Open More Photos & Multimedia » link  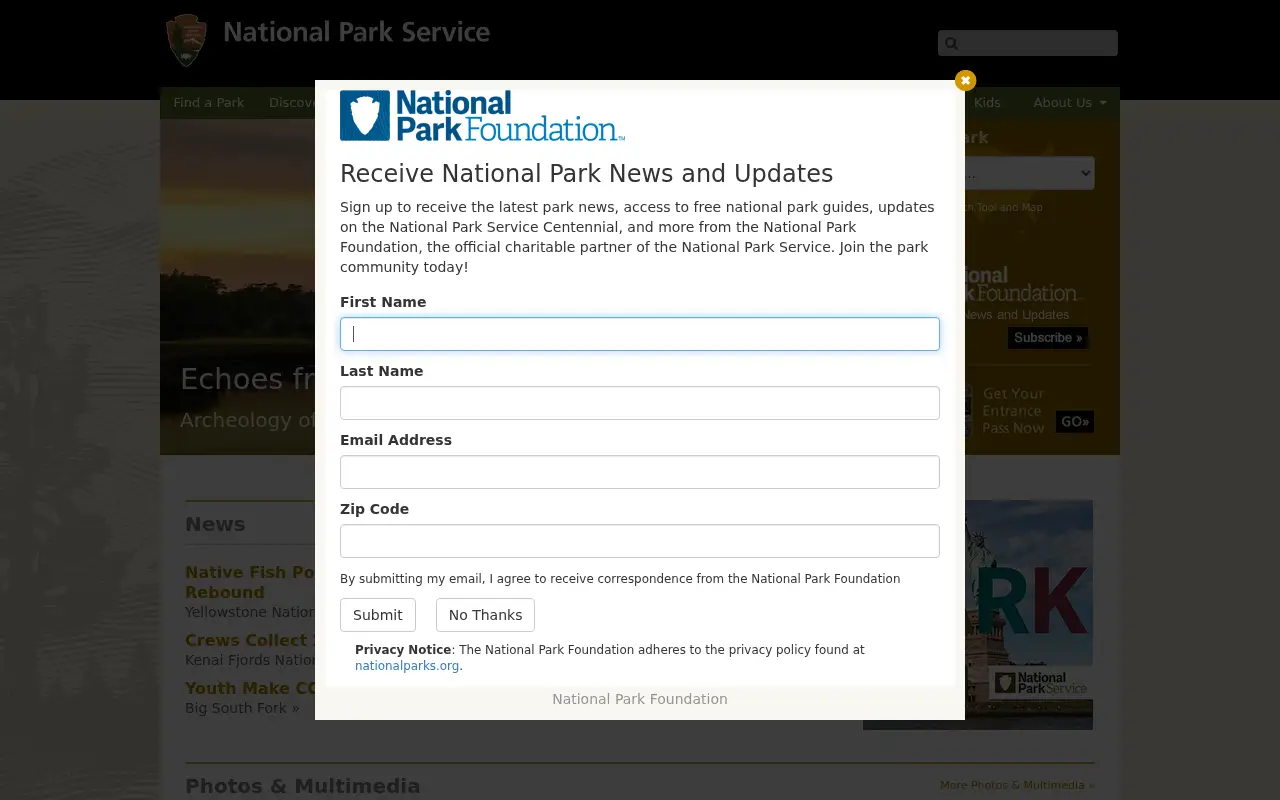(x=1017, y=785)
